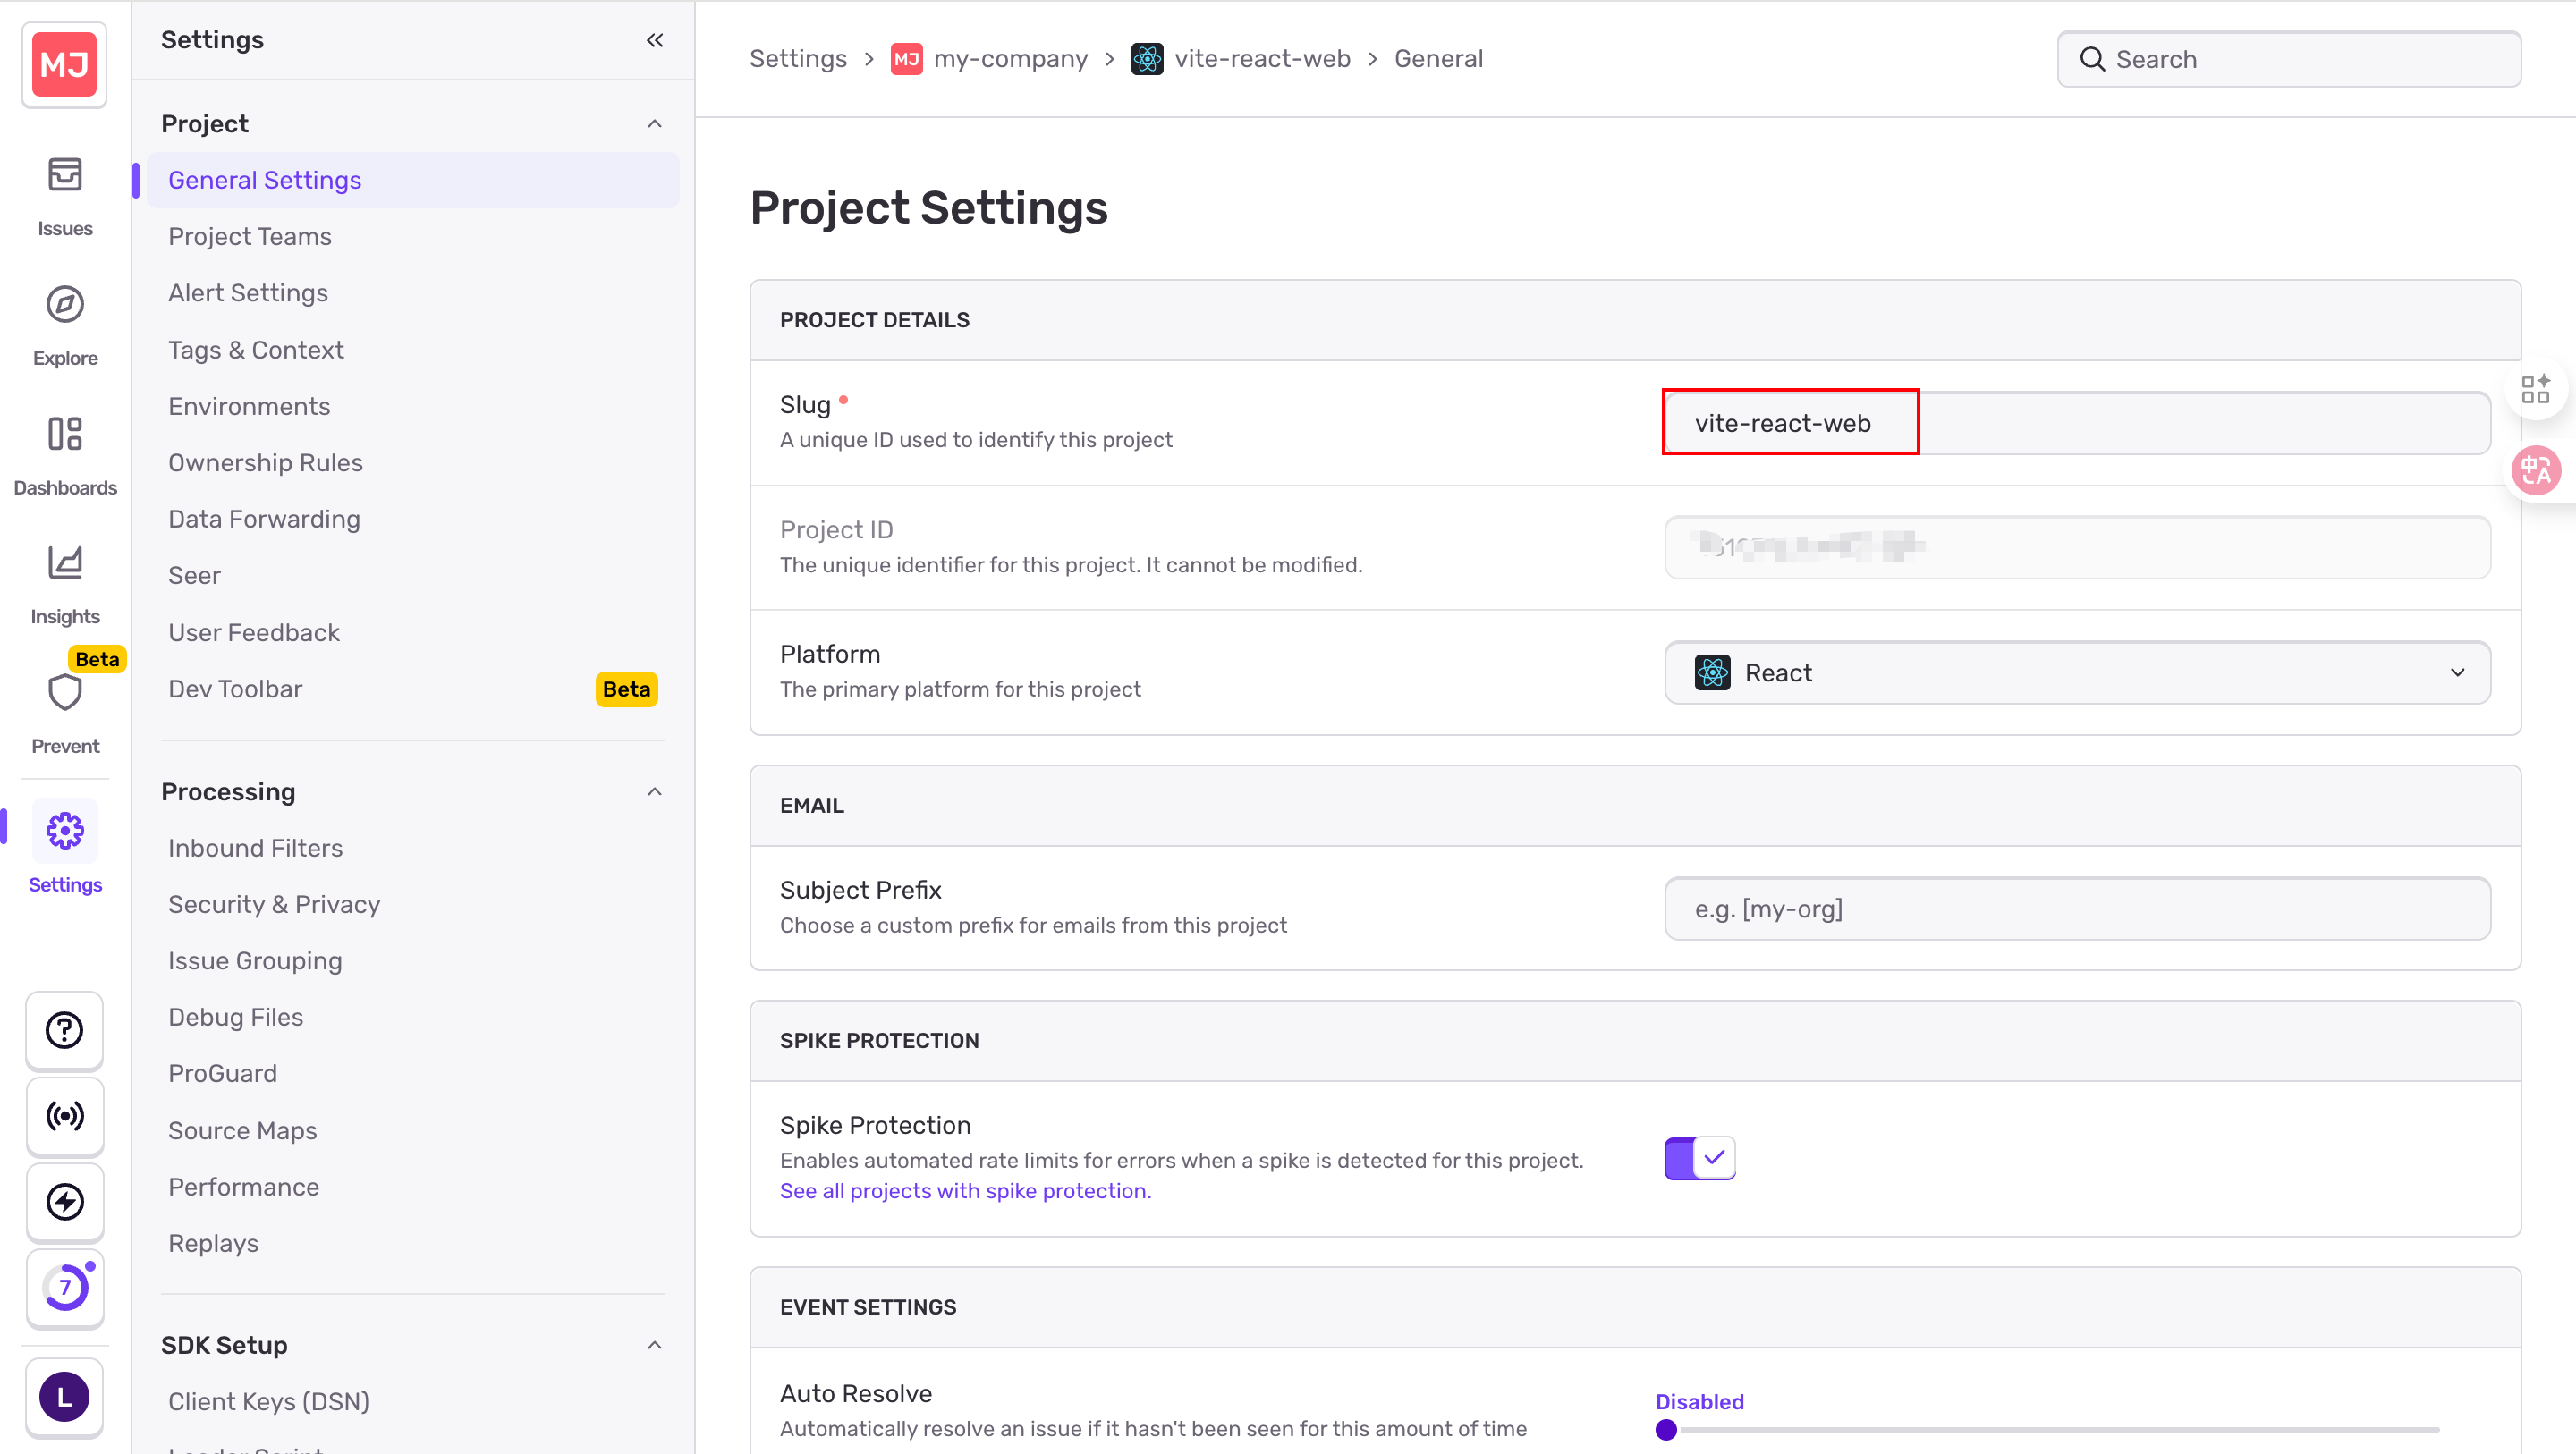
Task: Go to Dashboards in the sidebar
Action: pos(65,455)
